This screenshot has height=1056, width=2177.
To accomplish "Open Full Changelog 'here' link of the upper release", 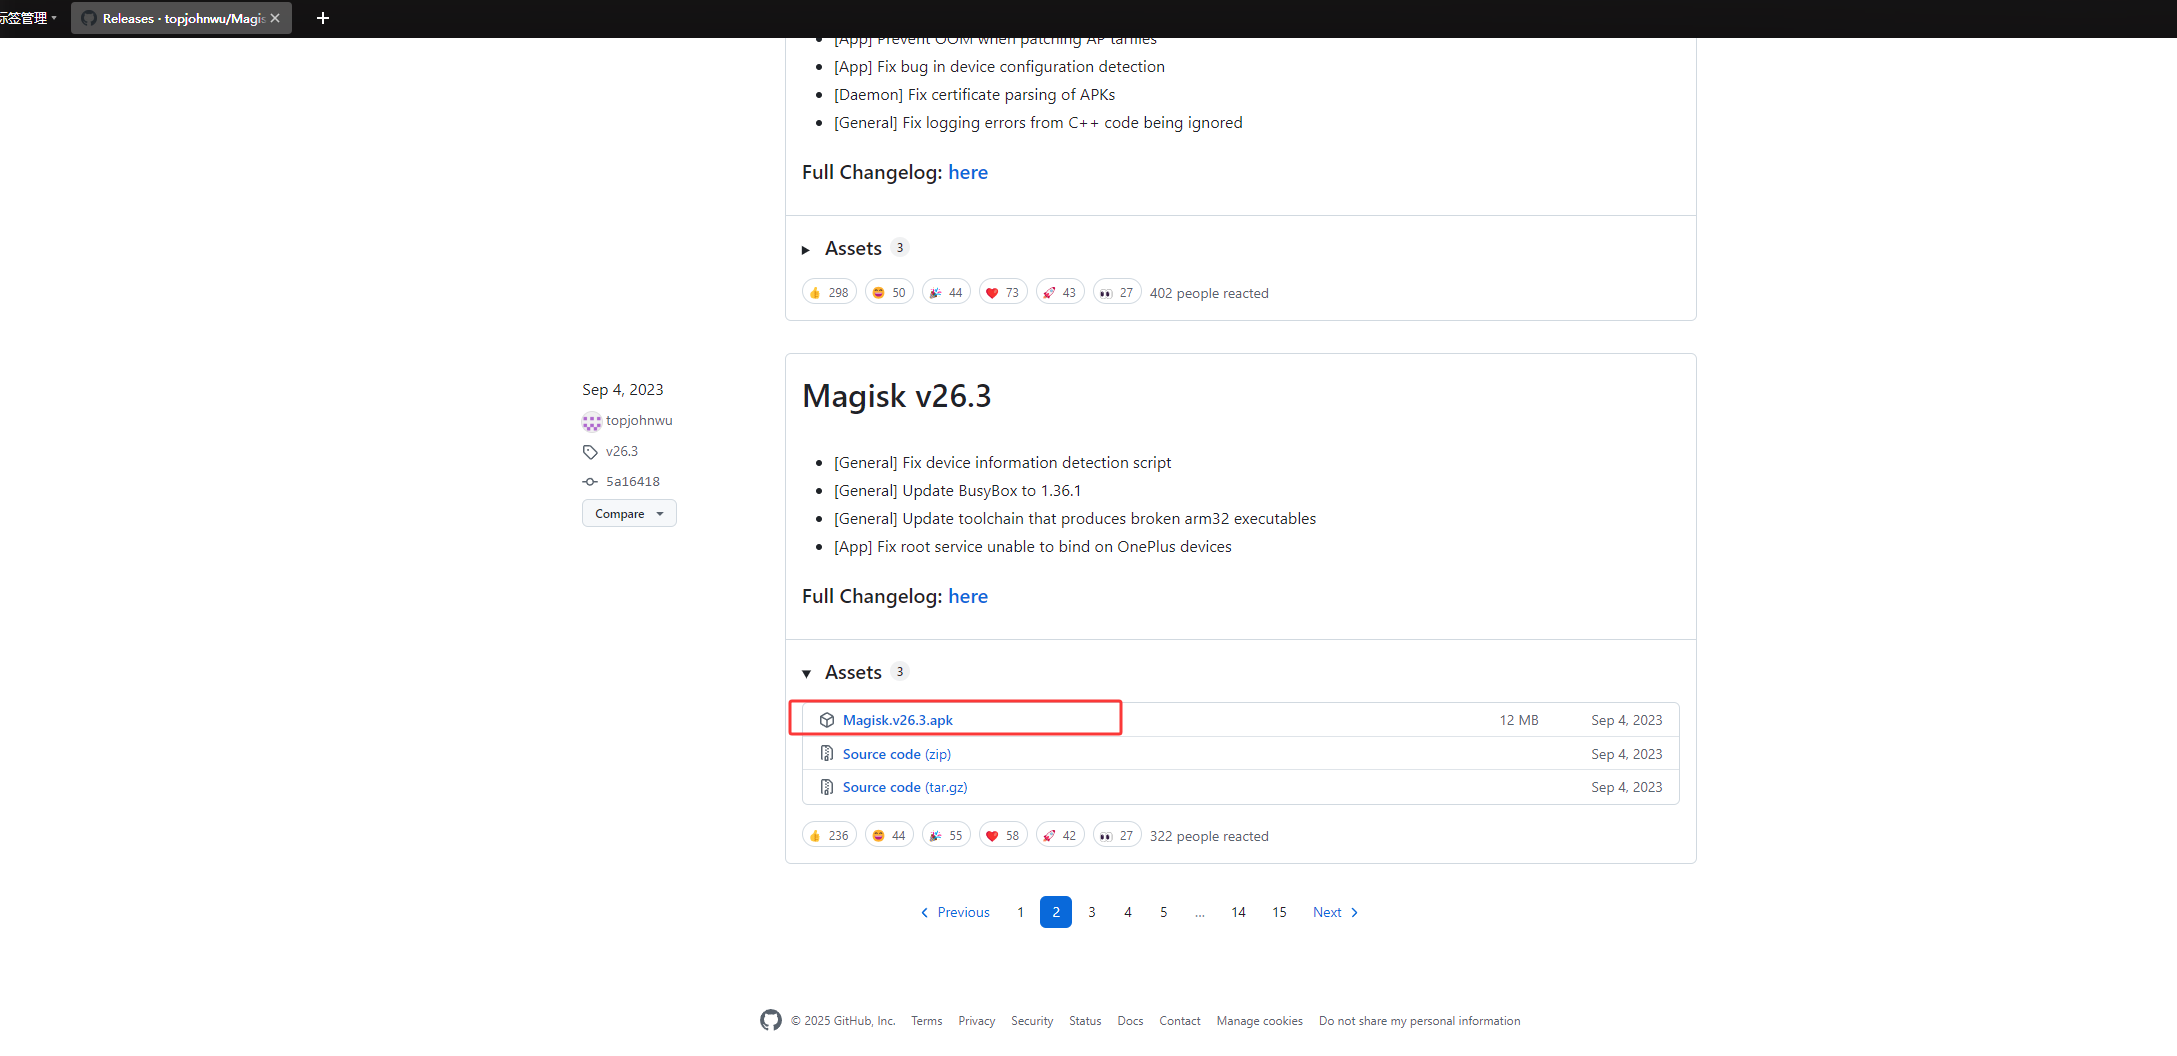I will [968, 172].
